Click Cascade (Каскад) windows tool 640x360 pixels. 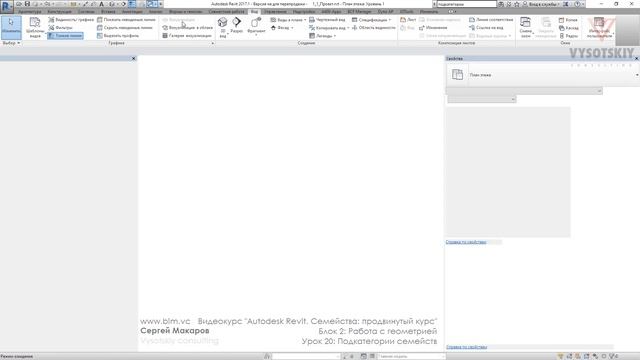point(569,28)
